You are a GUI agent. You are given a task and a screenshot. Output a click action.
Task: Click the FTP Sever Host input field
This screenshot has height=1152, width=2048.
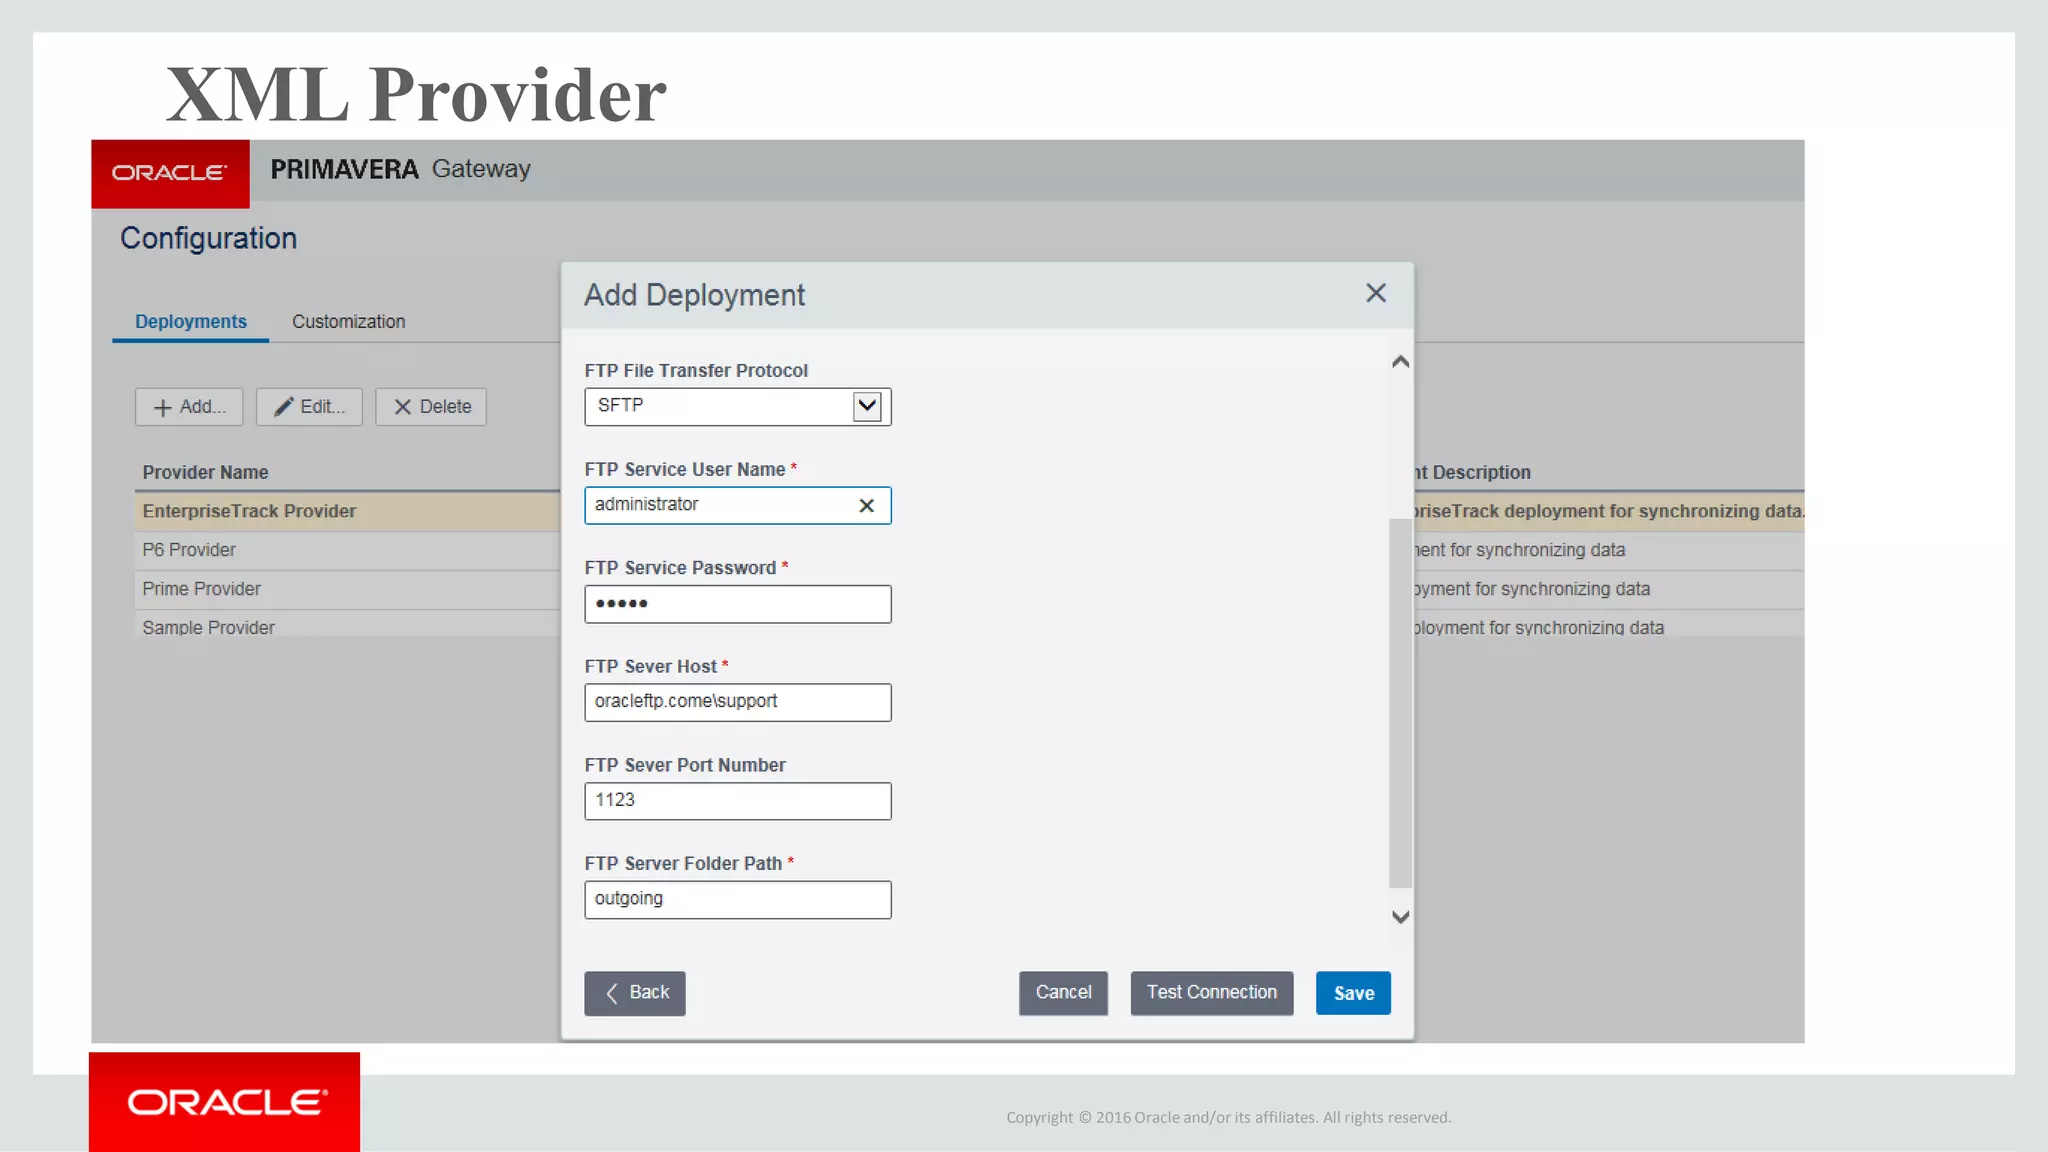737,702
